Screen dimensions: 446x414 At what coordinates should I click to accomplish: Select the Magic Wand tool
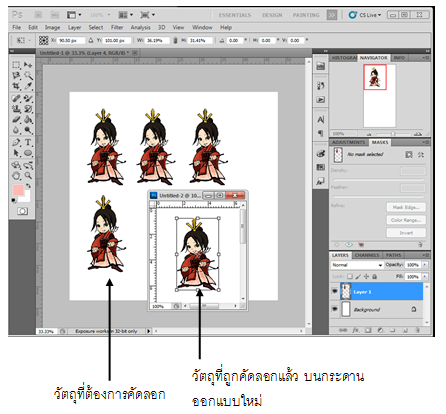[28, 75]
